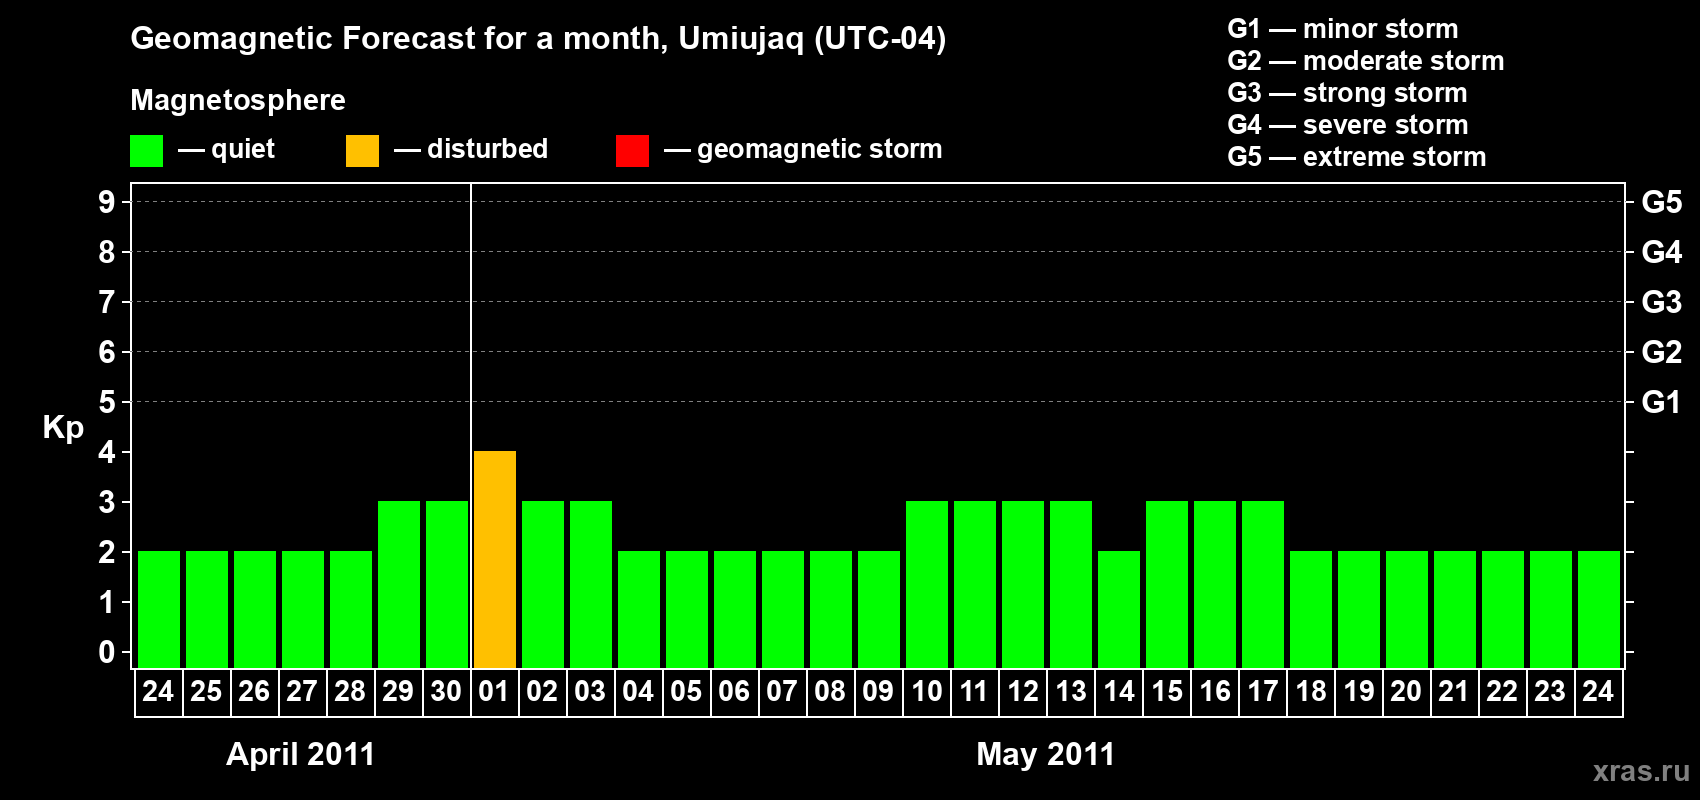The height and width of the screenshot is (800, 1700).
Task: Select the bar for May 14
Action: click(x=1119, y=609)
